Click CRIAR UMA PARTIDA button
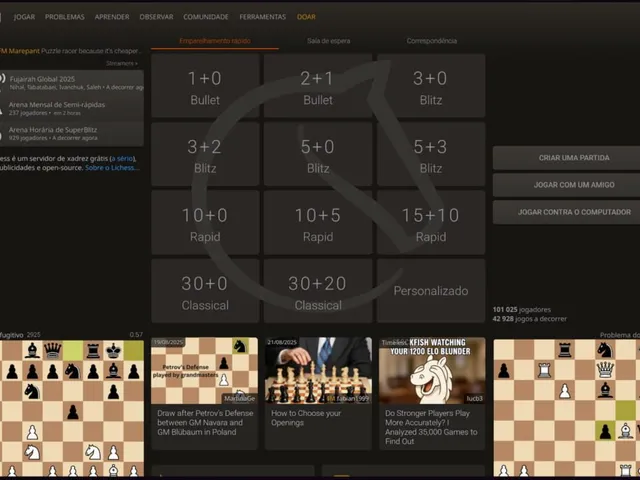Image resolution: width=640 pixels, height=480 pixels. pyautogui.click(x=567, y=158)
